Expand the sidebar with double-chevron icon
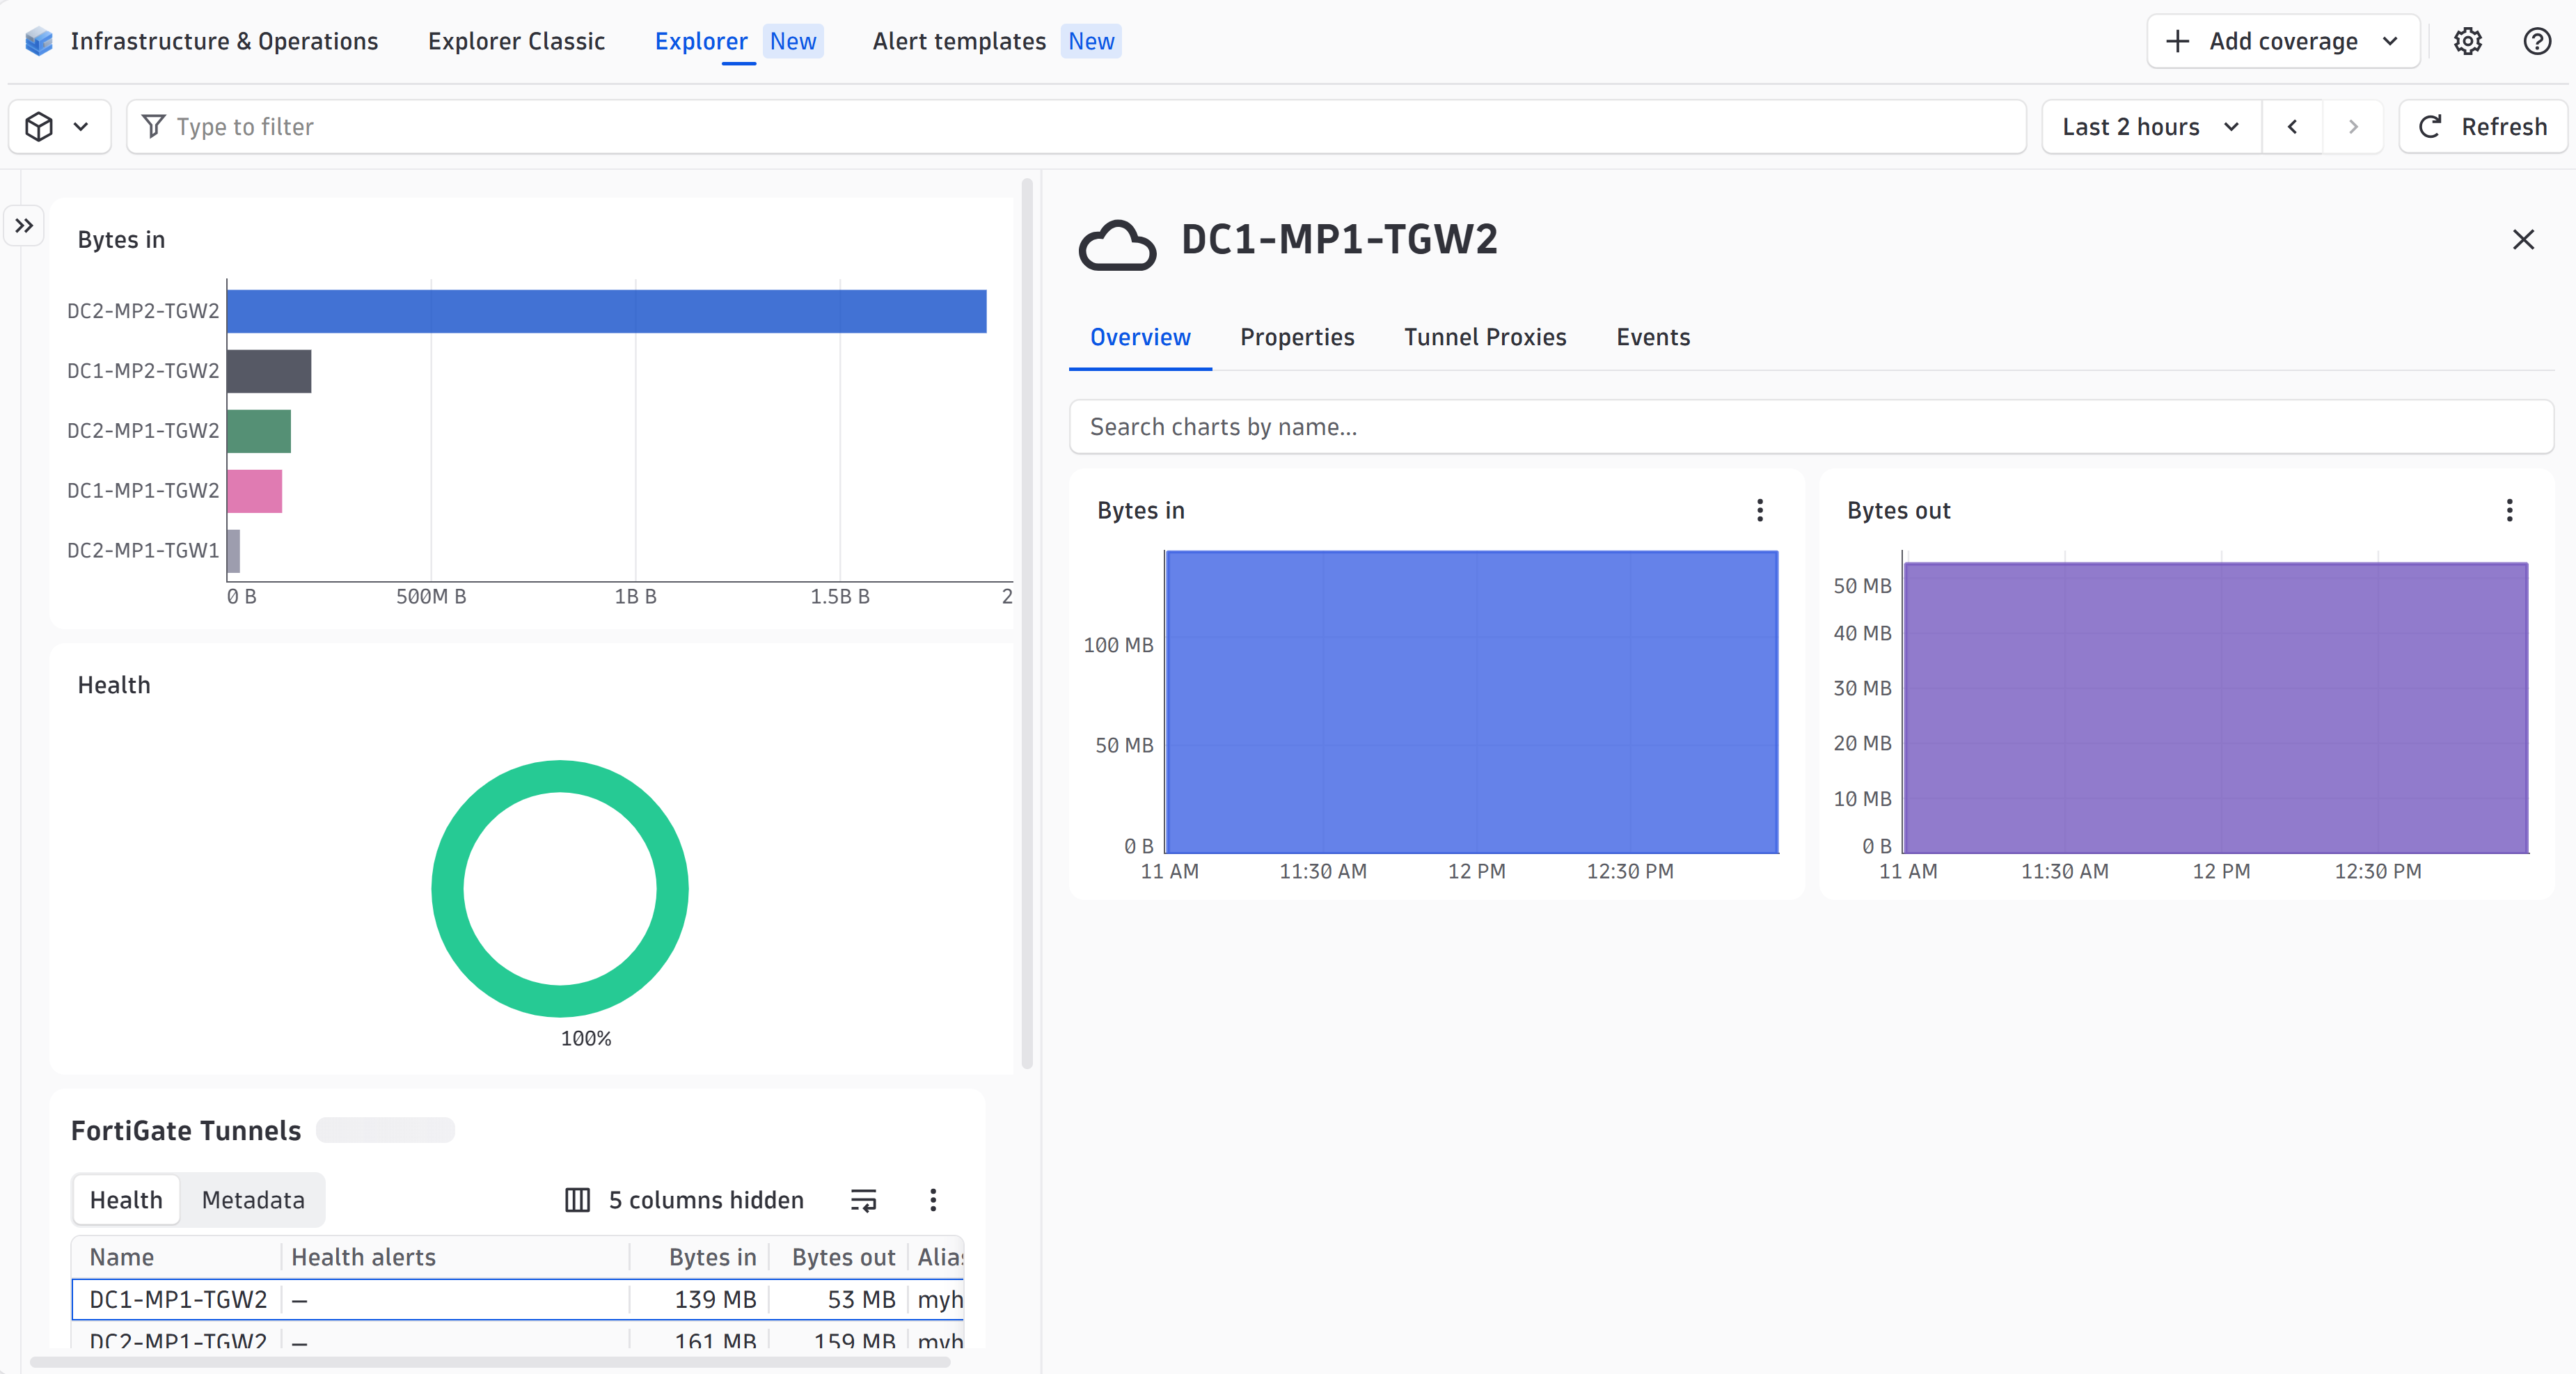Image resolution: width=2576 pixels, height=1374 pixels. click(24, 226)
